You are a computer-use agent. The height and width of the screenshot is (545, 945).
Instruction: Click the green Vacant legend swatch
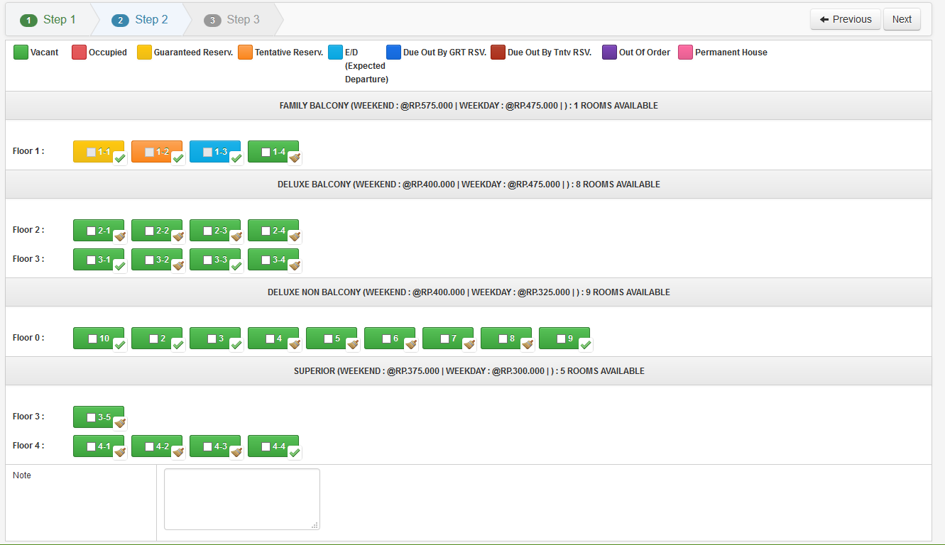click(x=20, y=52)
